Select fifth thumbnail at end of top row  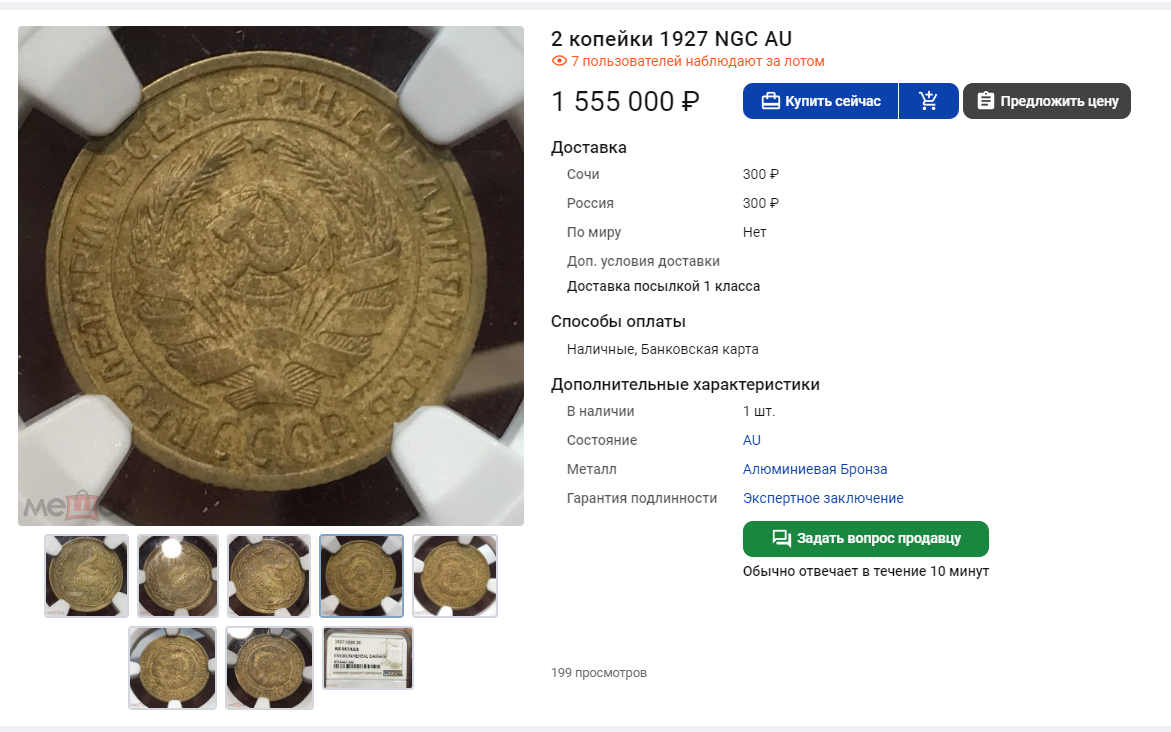click(x=455, y=576)
